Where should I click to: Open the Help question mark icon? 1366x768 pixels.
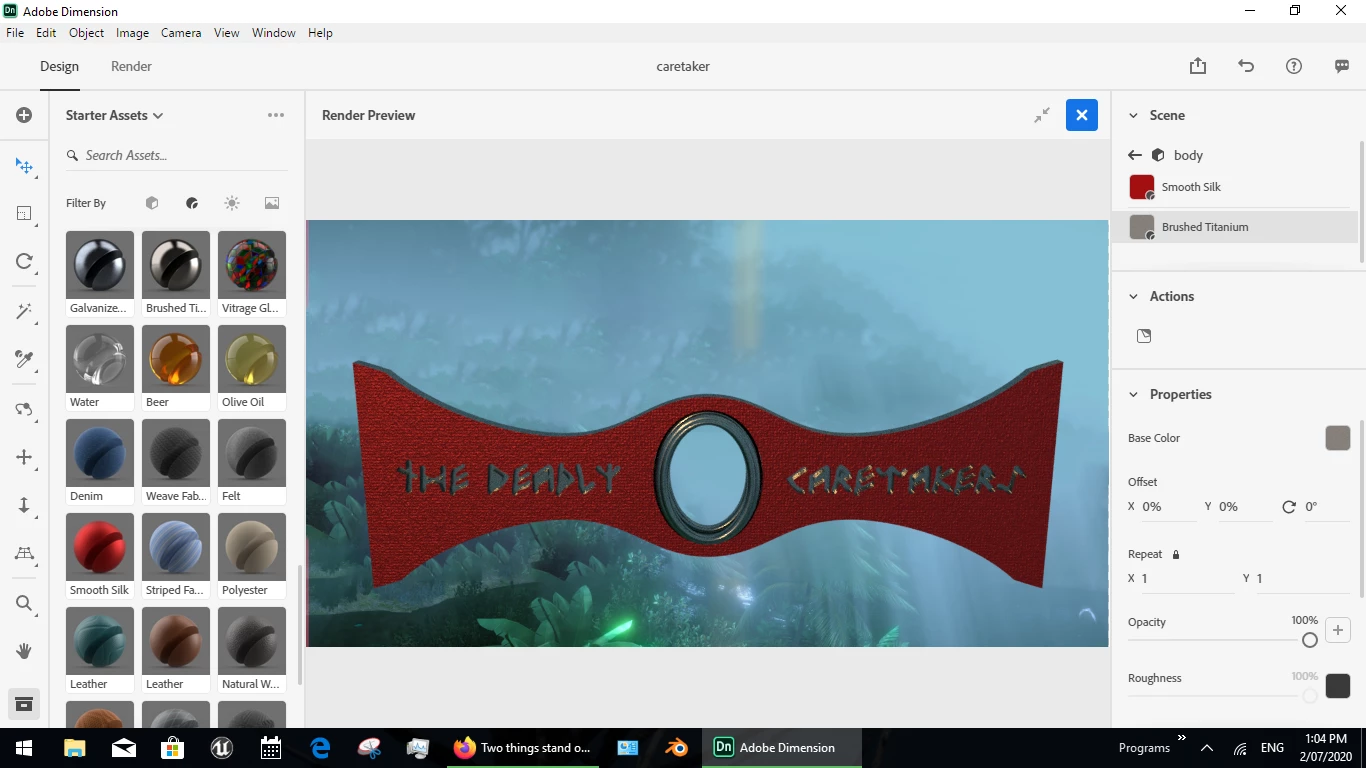pyautogui.click(x=1294, y=66)
